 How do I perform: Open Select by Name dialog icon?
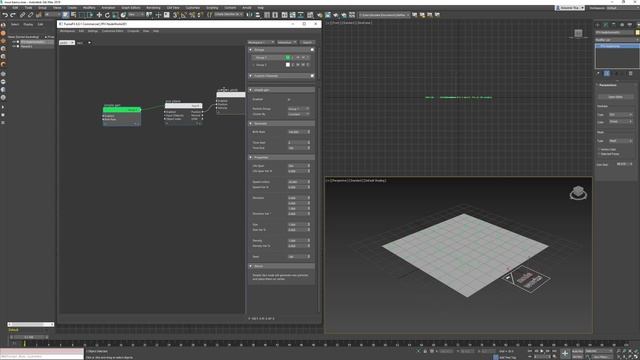point(74,15)
